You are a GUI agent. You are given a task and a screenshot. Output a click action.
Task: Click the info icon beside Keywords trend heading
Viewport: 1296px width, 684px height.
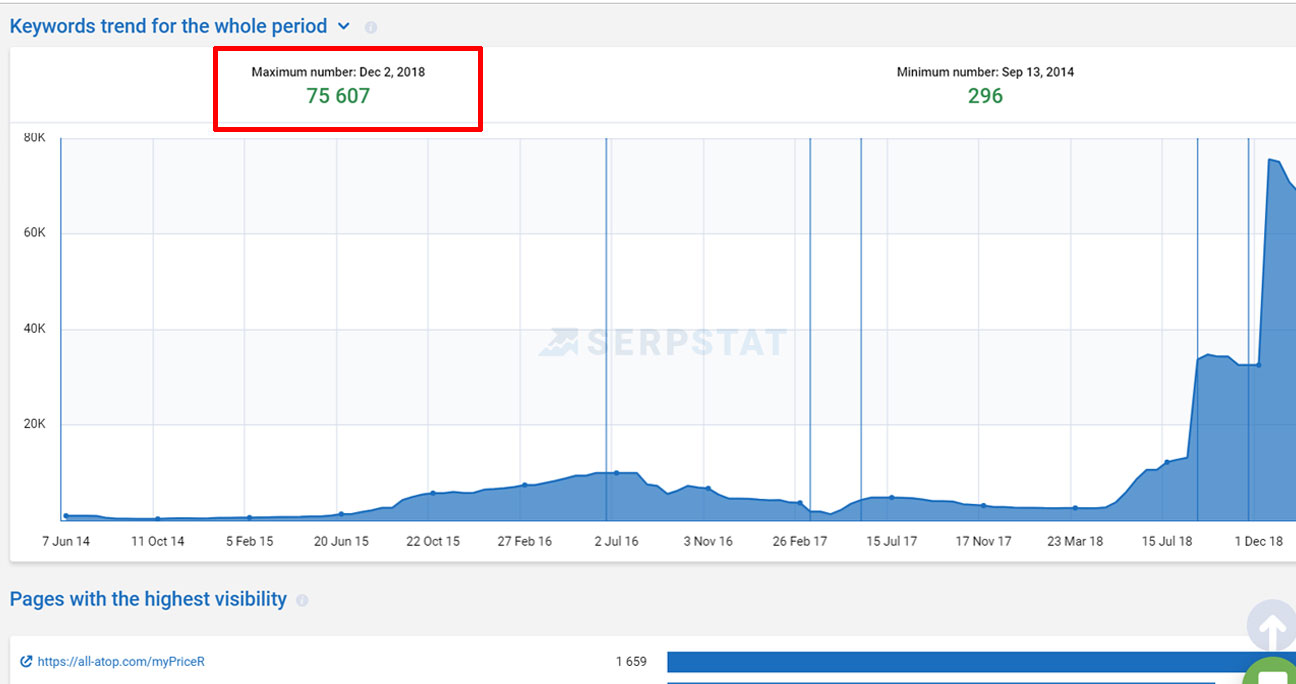[371, 28]
